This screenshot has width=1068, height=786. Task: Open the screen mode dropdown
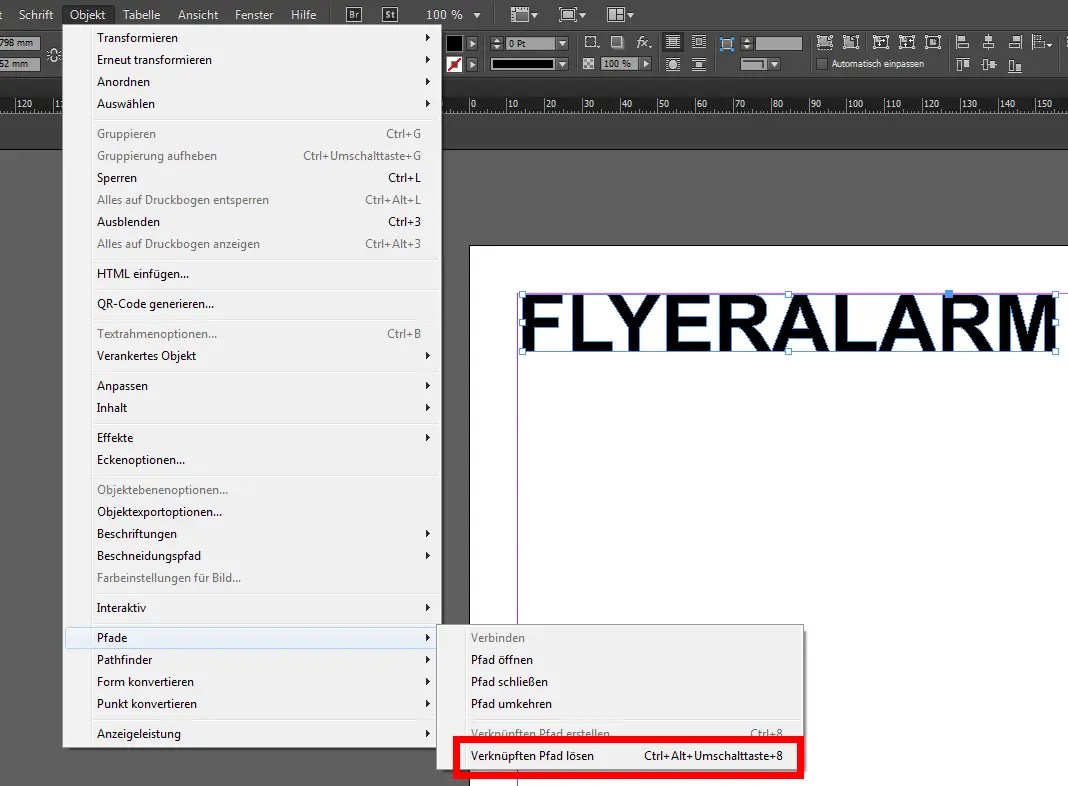(x=573, y=14)
